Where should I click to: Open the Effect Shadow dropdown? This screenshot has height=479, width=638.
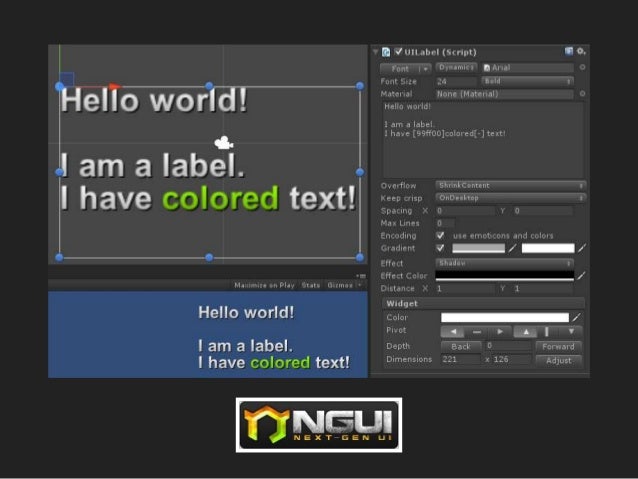[505, 263]
